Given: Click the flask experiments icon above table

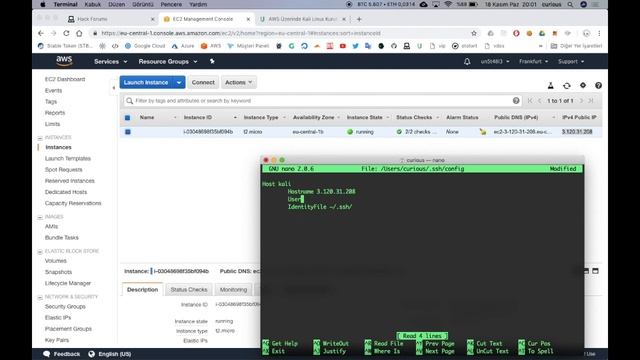Looking at the screenshot, I should (x=551, y=85).
